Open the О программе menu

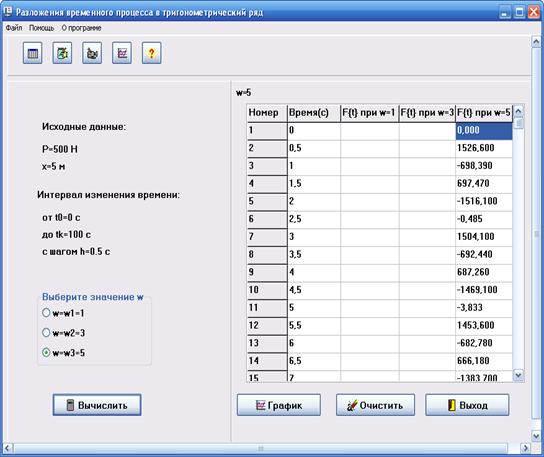coord(81,28)
